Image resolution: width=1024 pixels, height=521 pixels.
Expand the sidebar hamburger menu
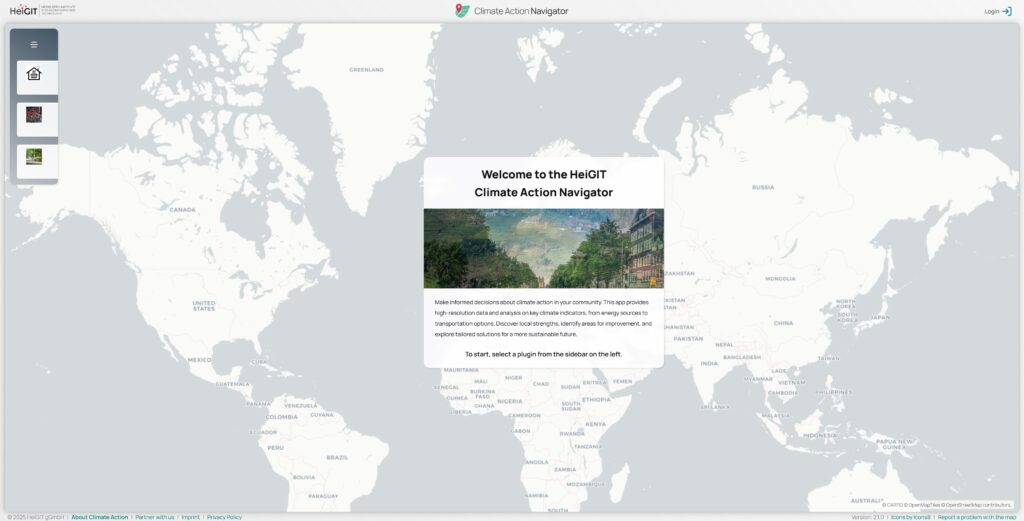pos(34,45)
